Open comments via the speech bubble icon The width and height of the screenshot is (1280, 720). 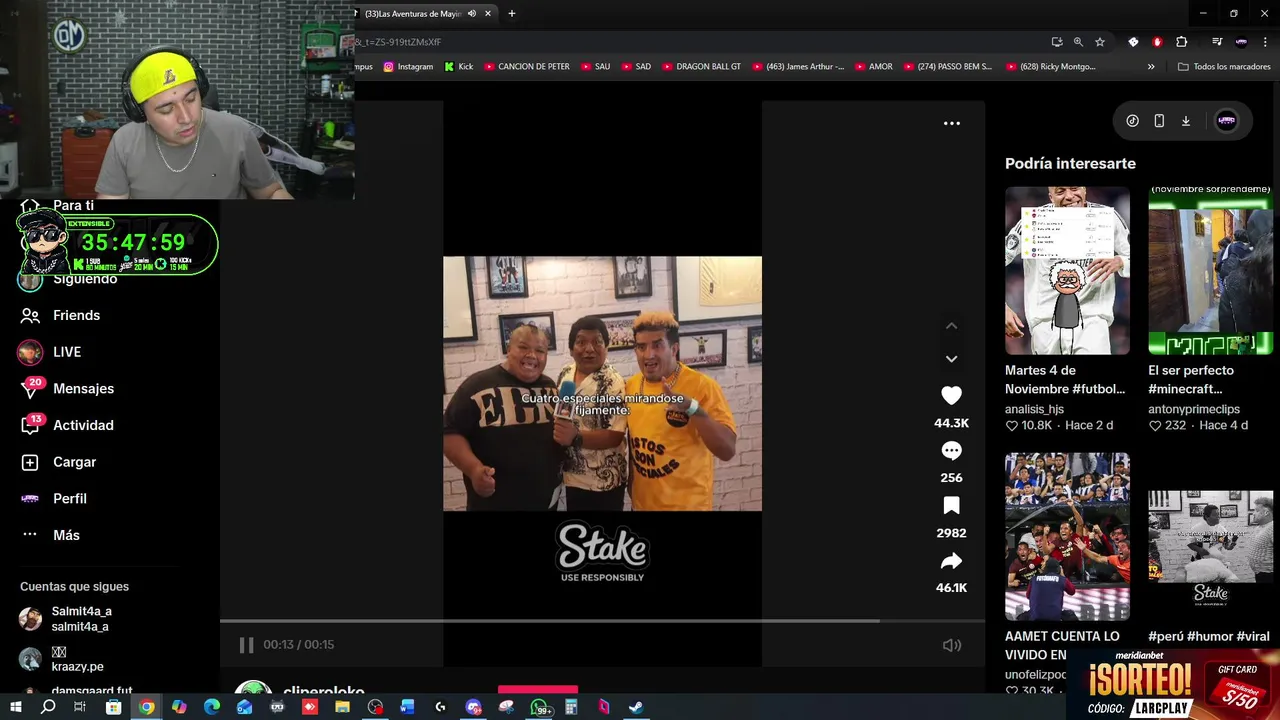click(x=951, y=451)
